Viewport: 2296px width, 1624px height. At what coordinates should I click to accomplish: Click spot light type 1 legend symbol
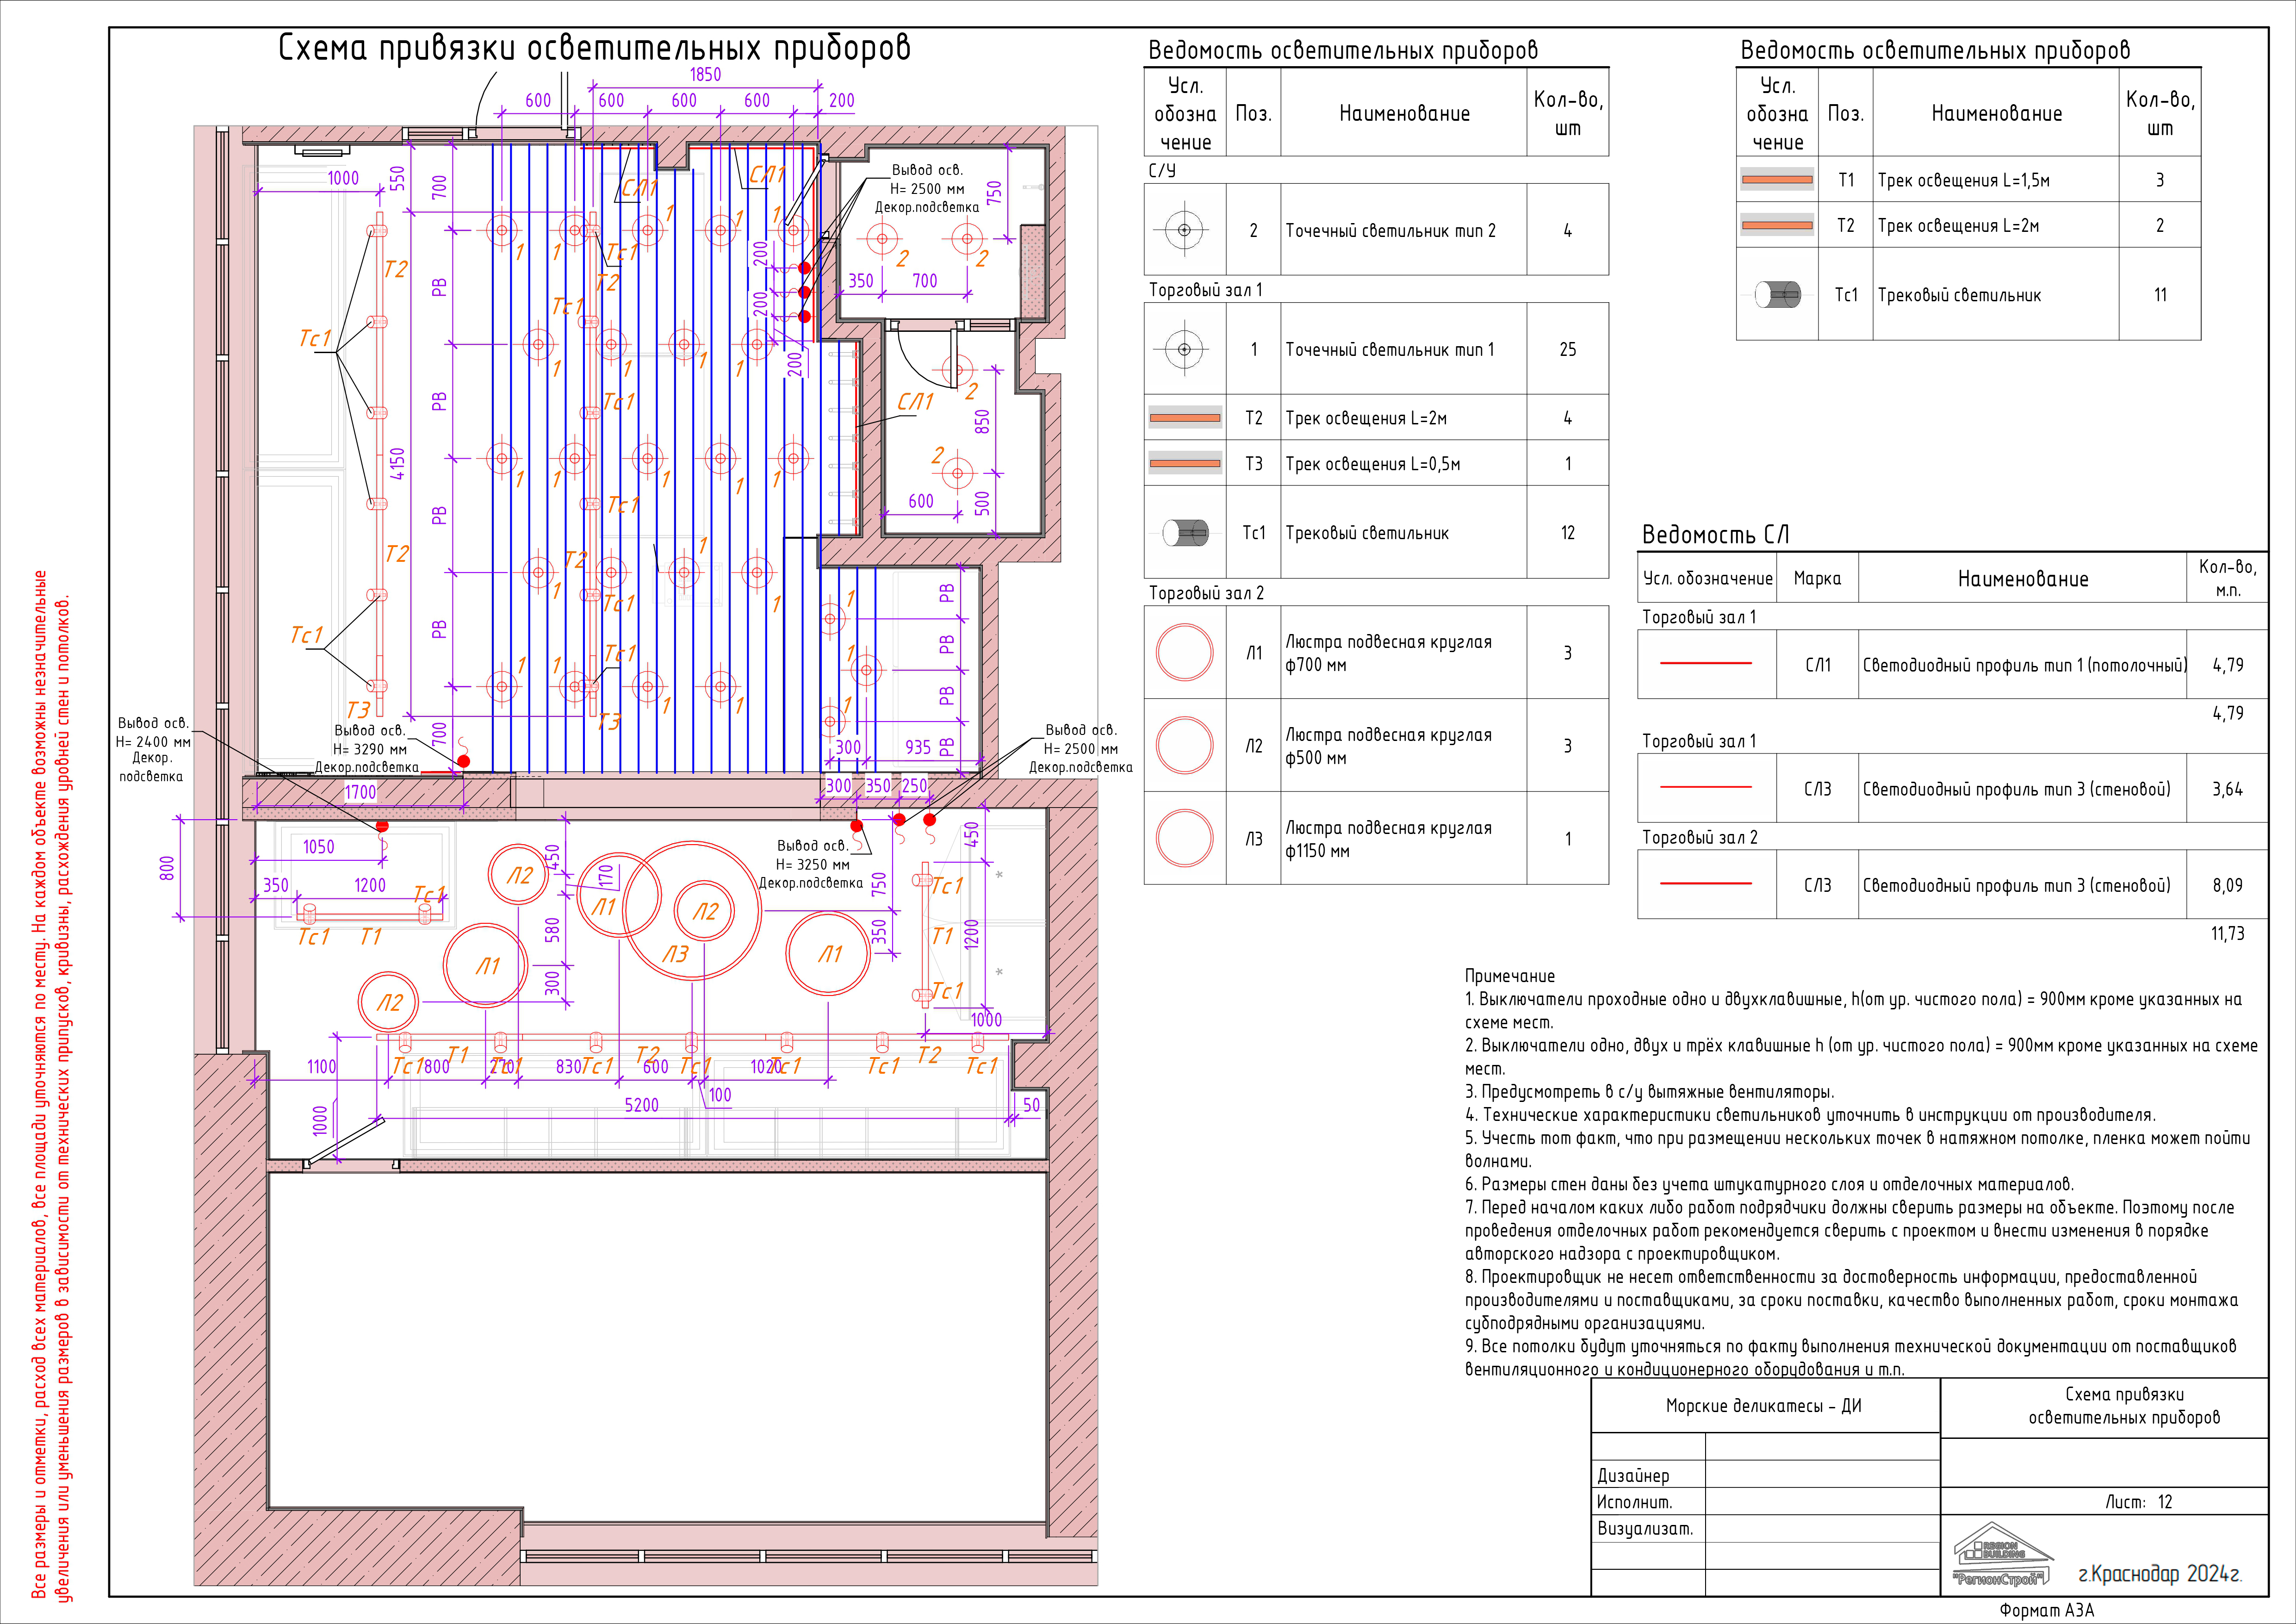pyautogui.click(x=1184, y=349)
